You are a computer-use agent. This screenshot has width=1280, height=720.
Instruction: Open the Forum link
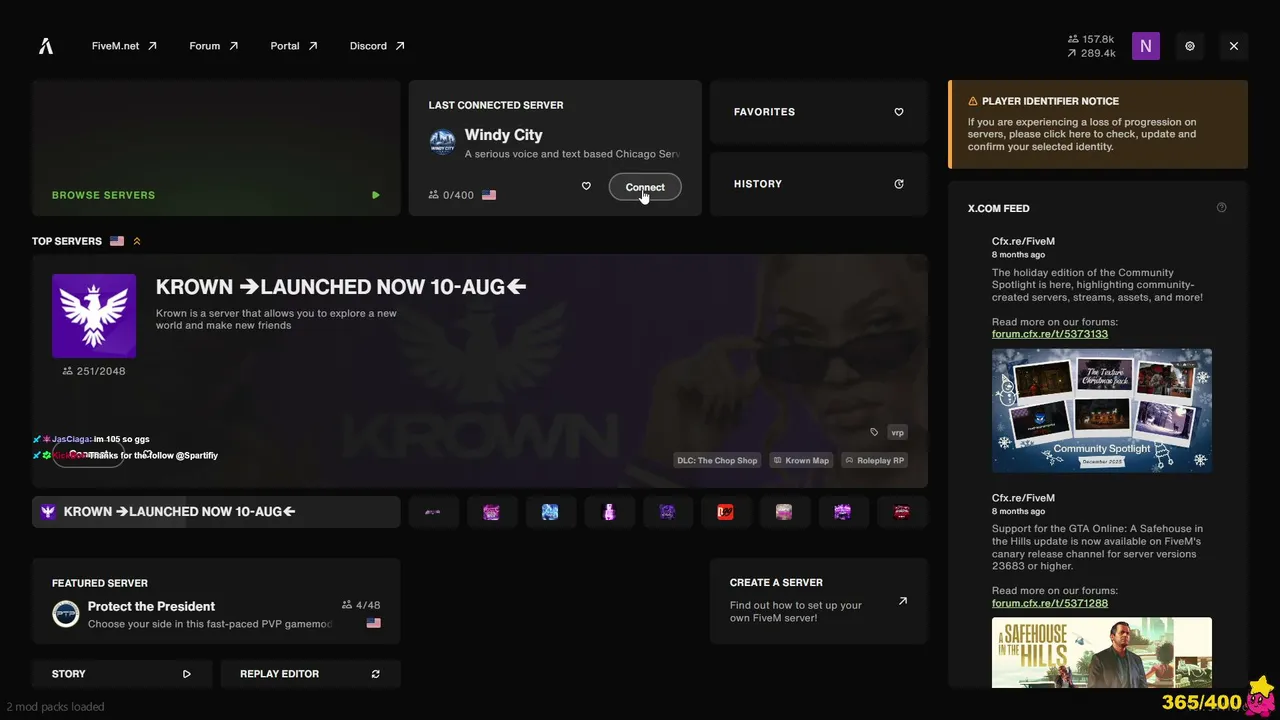214,46
